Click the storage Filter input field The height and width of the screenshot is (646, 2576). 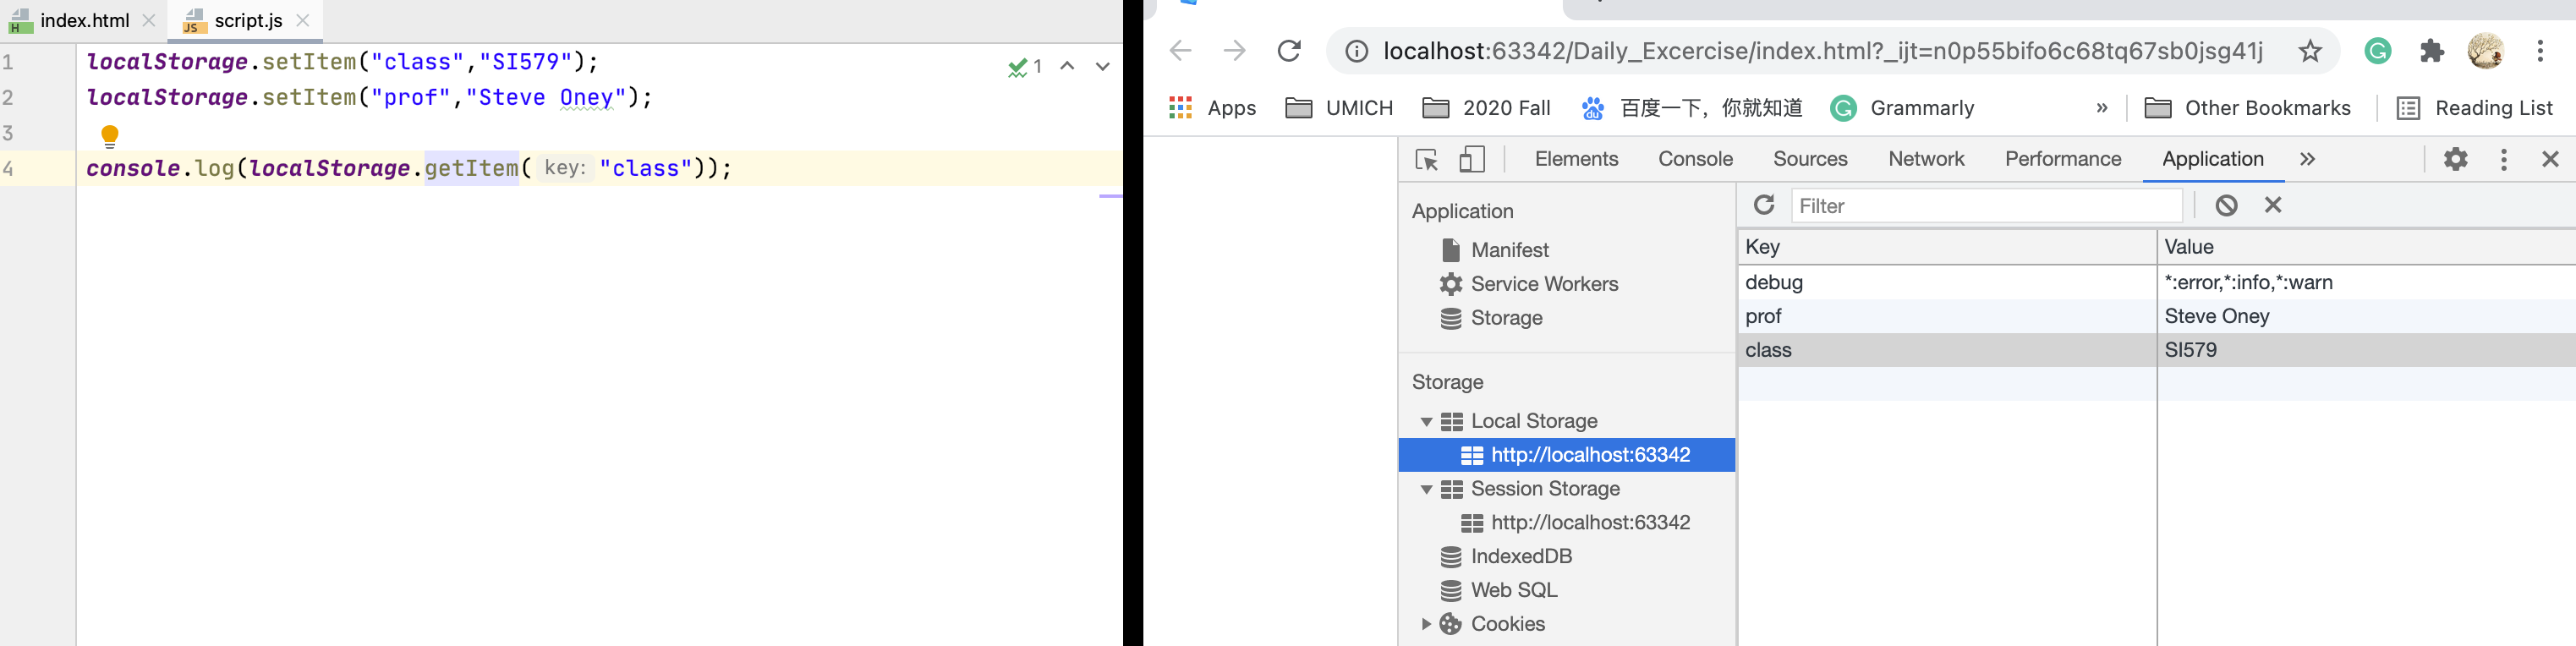(1985, 206)
